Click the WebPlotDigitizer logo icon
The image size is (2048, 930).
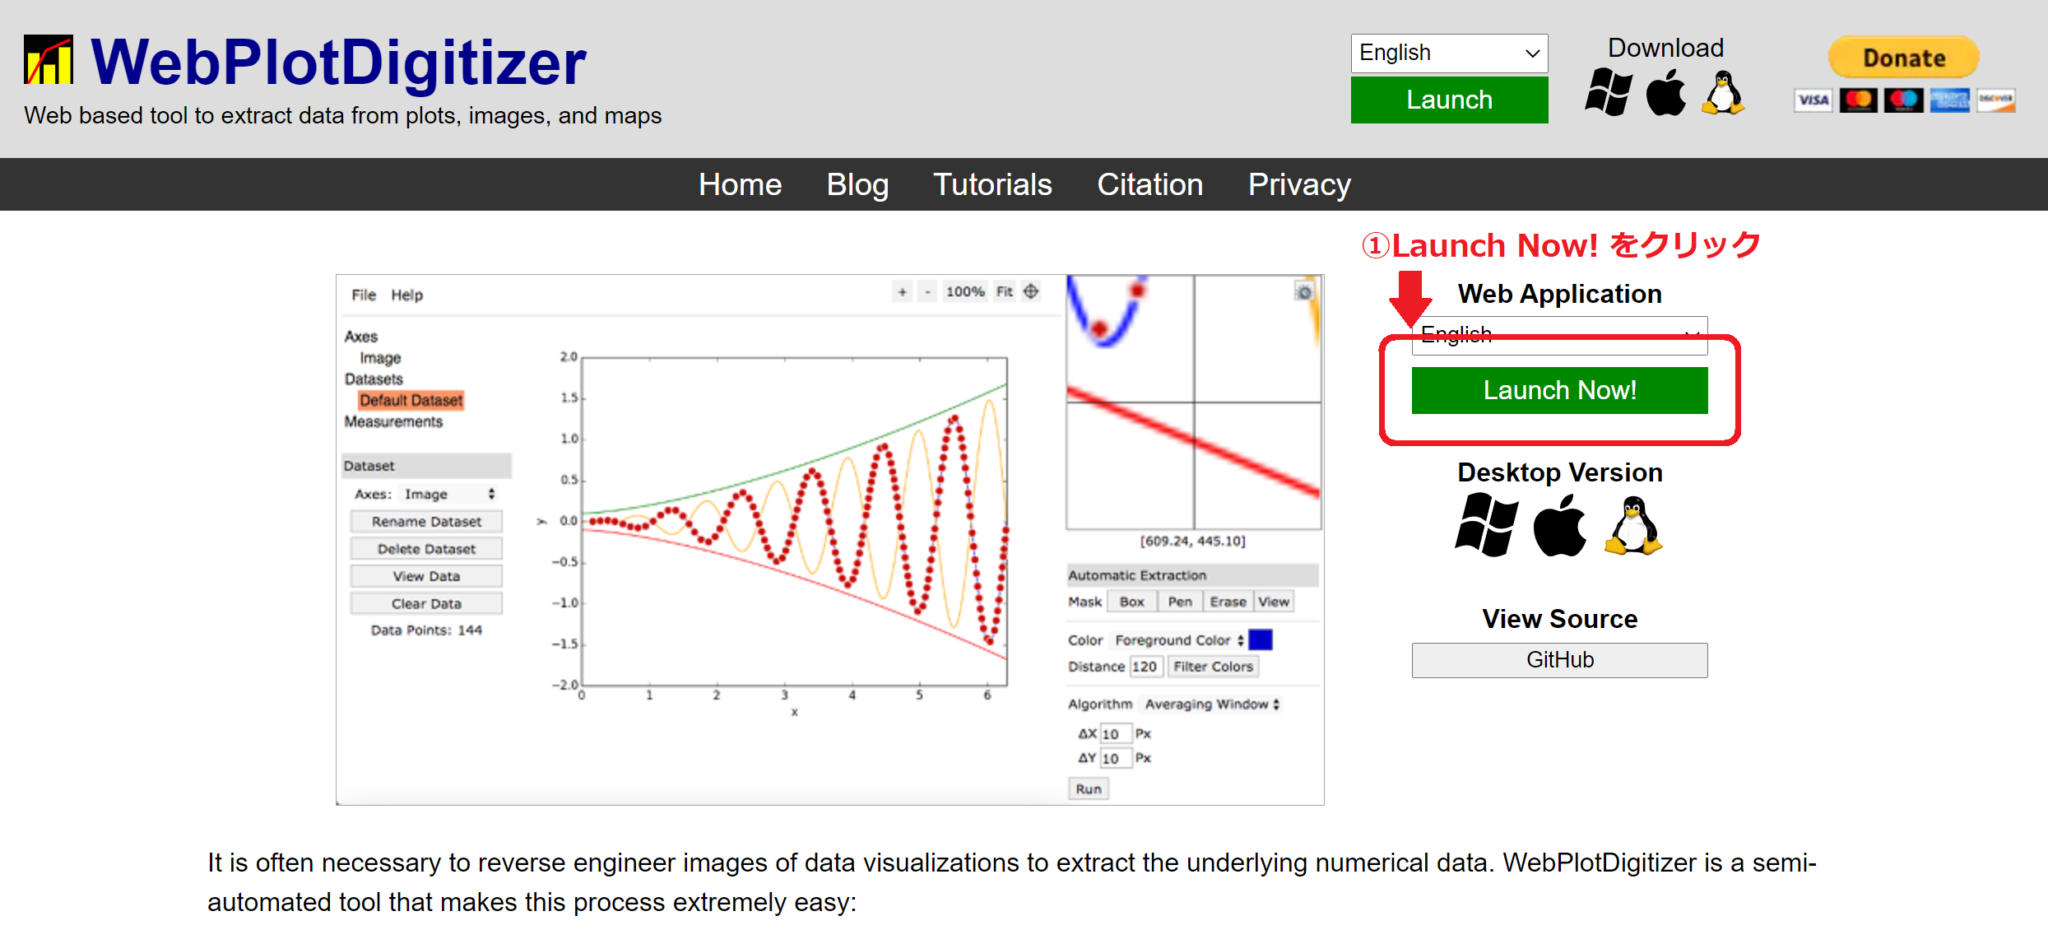[x=48, y=61]
